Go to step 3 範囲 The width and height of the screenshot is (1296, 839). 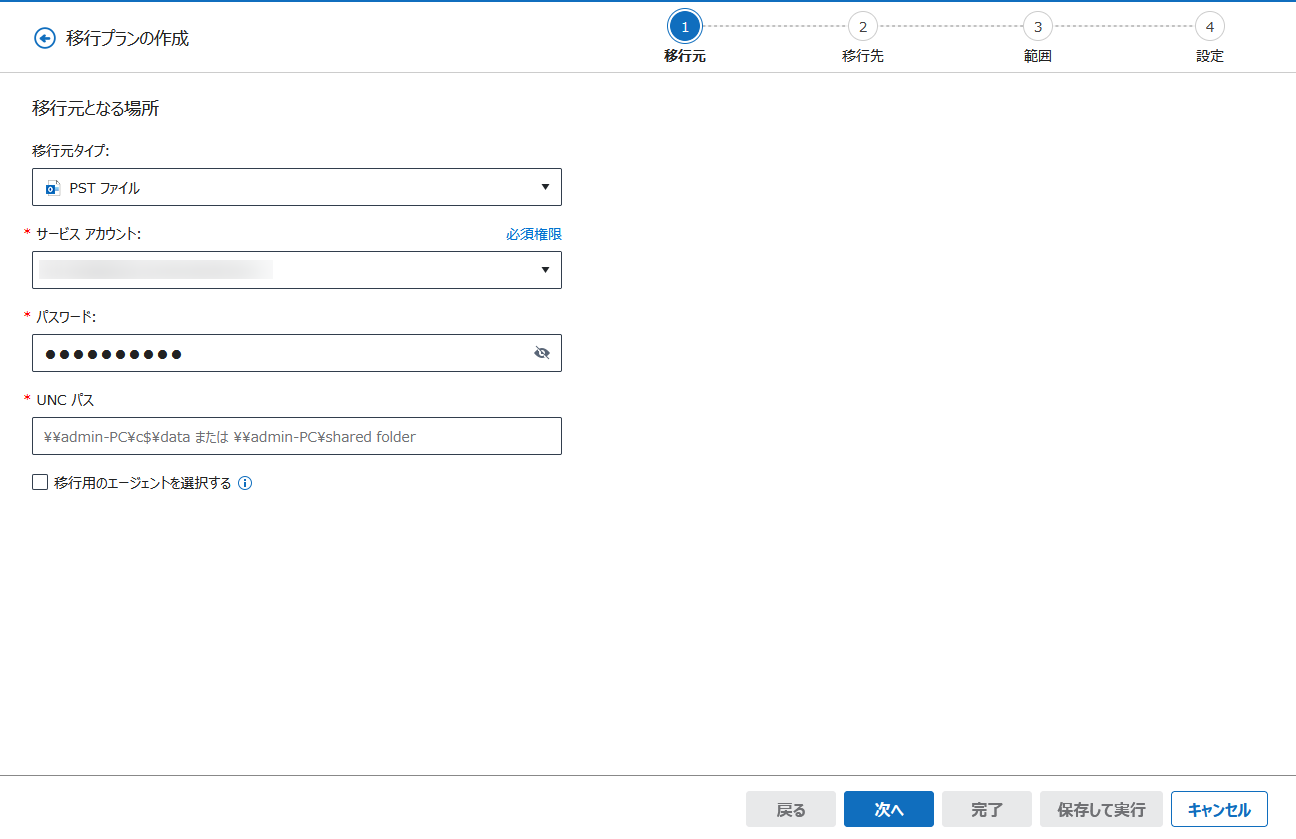pos(1038,26)
